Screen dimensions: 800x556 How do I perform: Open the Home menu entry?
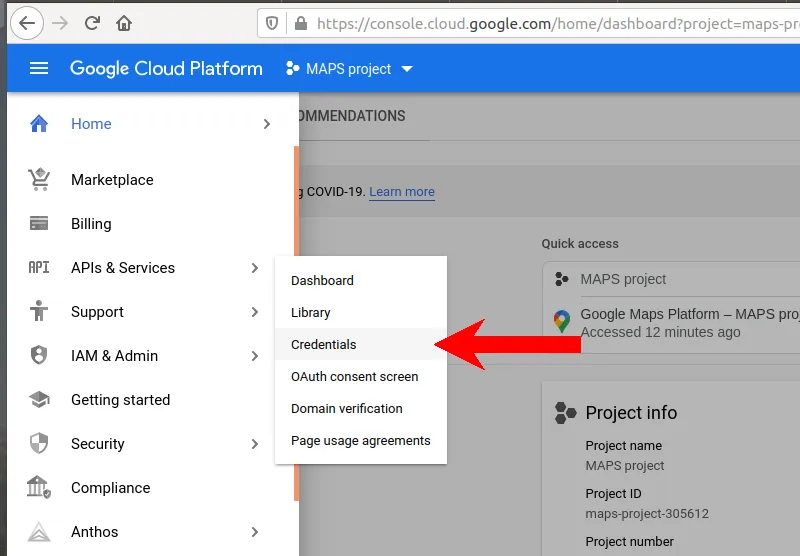(91, 123)
